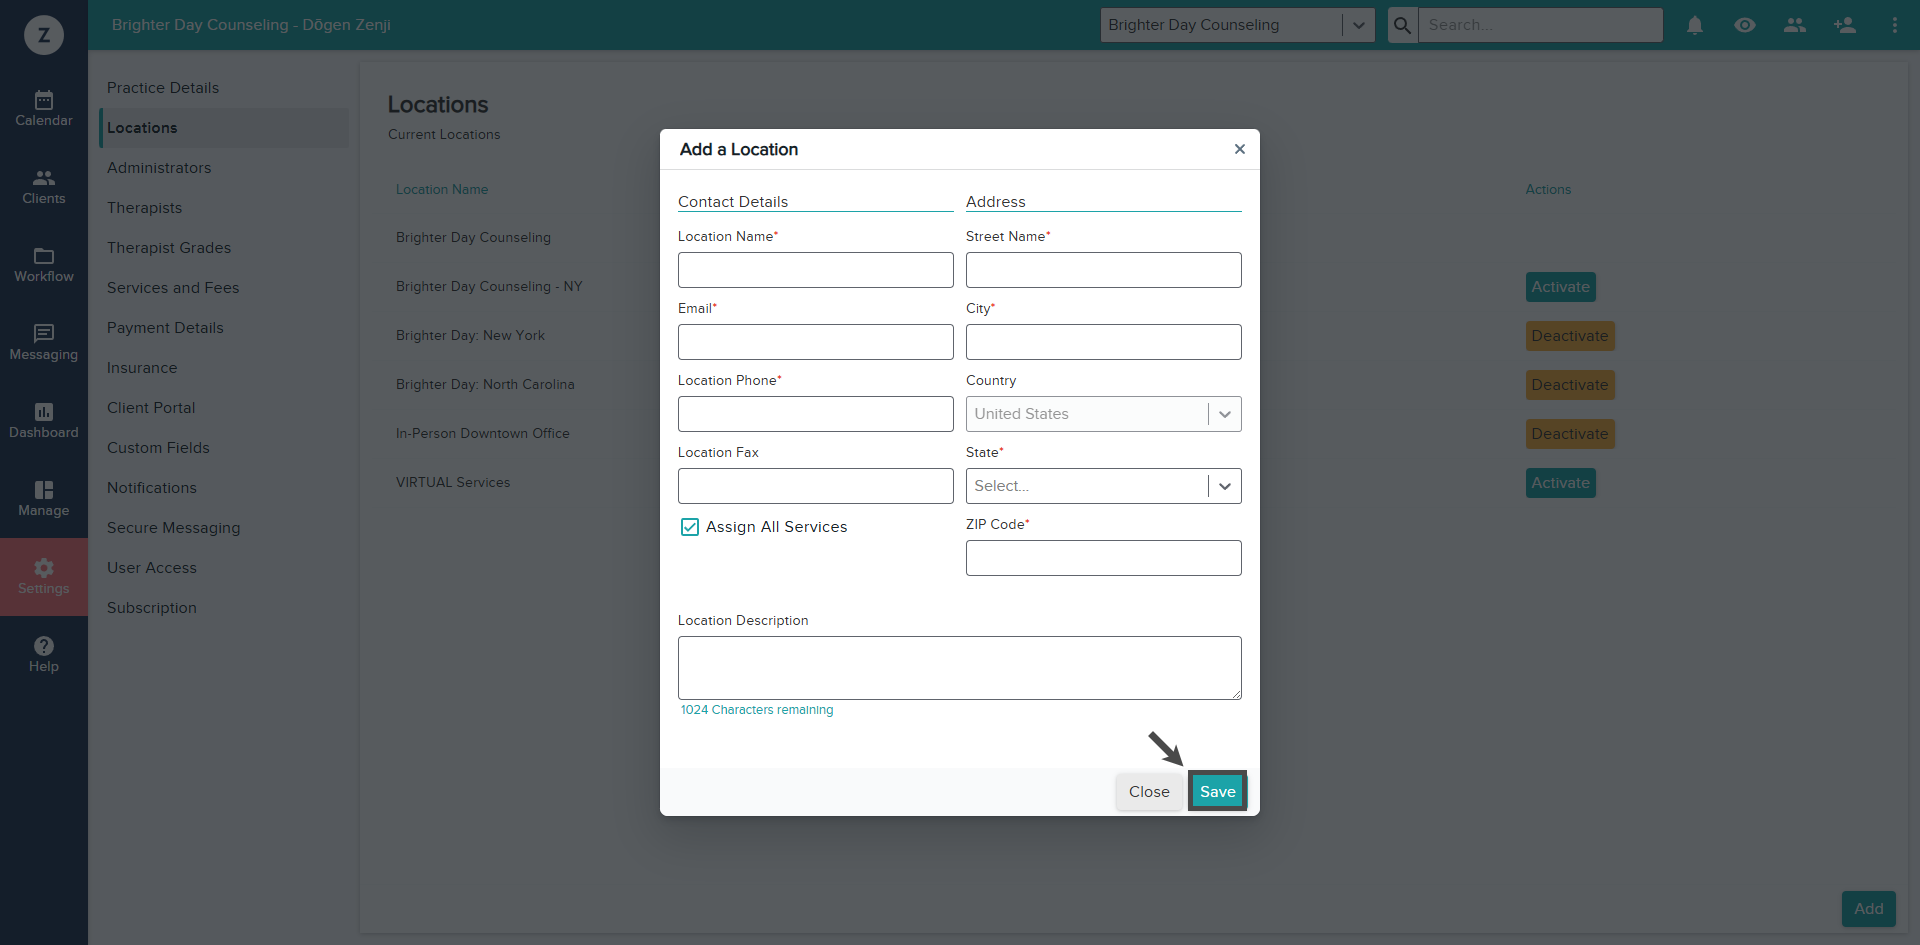Select the Brighter Day Counseling row
1920x945 pixels.
pos(473,237)
